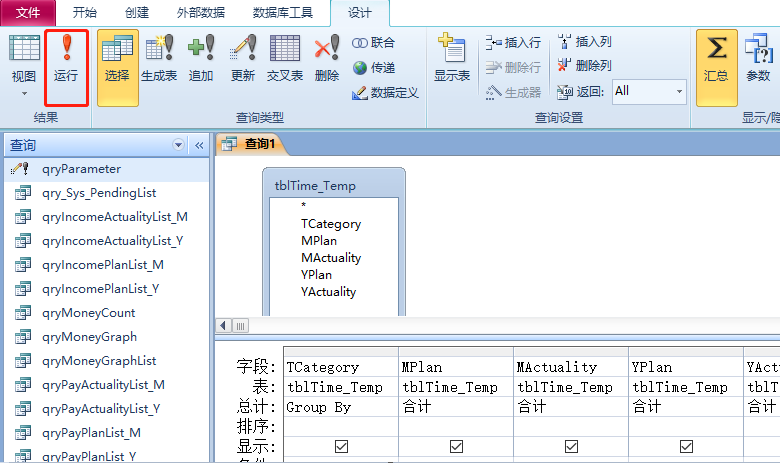The image size is (780, 463).
Task: Select the asterisk field in tblTime_Temp
Action: click(x=303, y=205)
